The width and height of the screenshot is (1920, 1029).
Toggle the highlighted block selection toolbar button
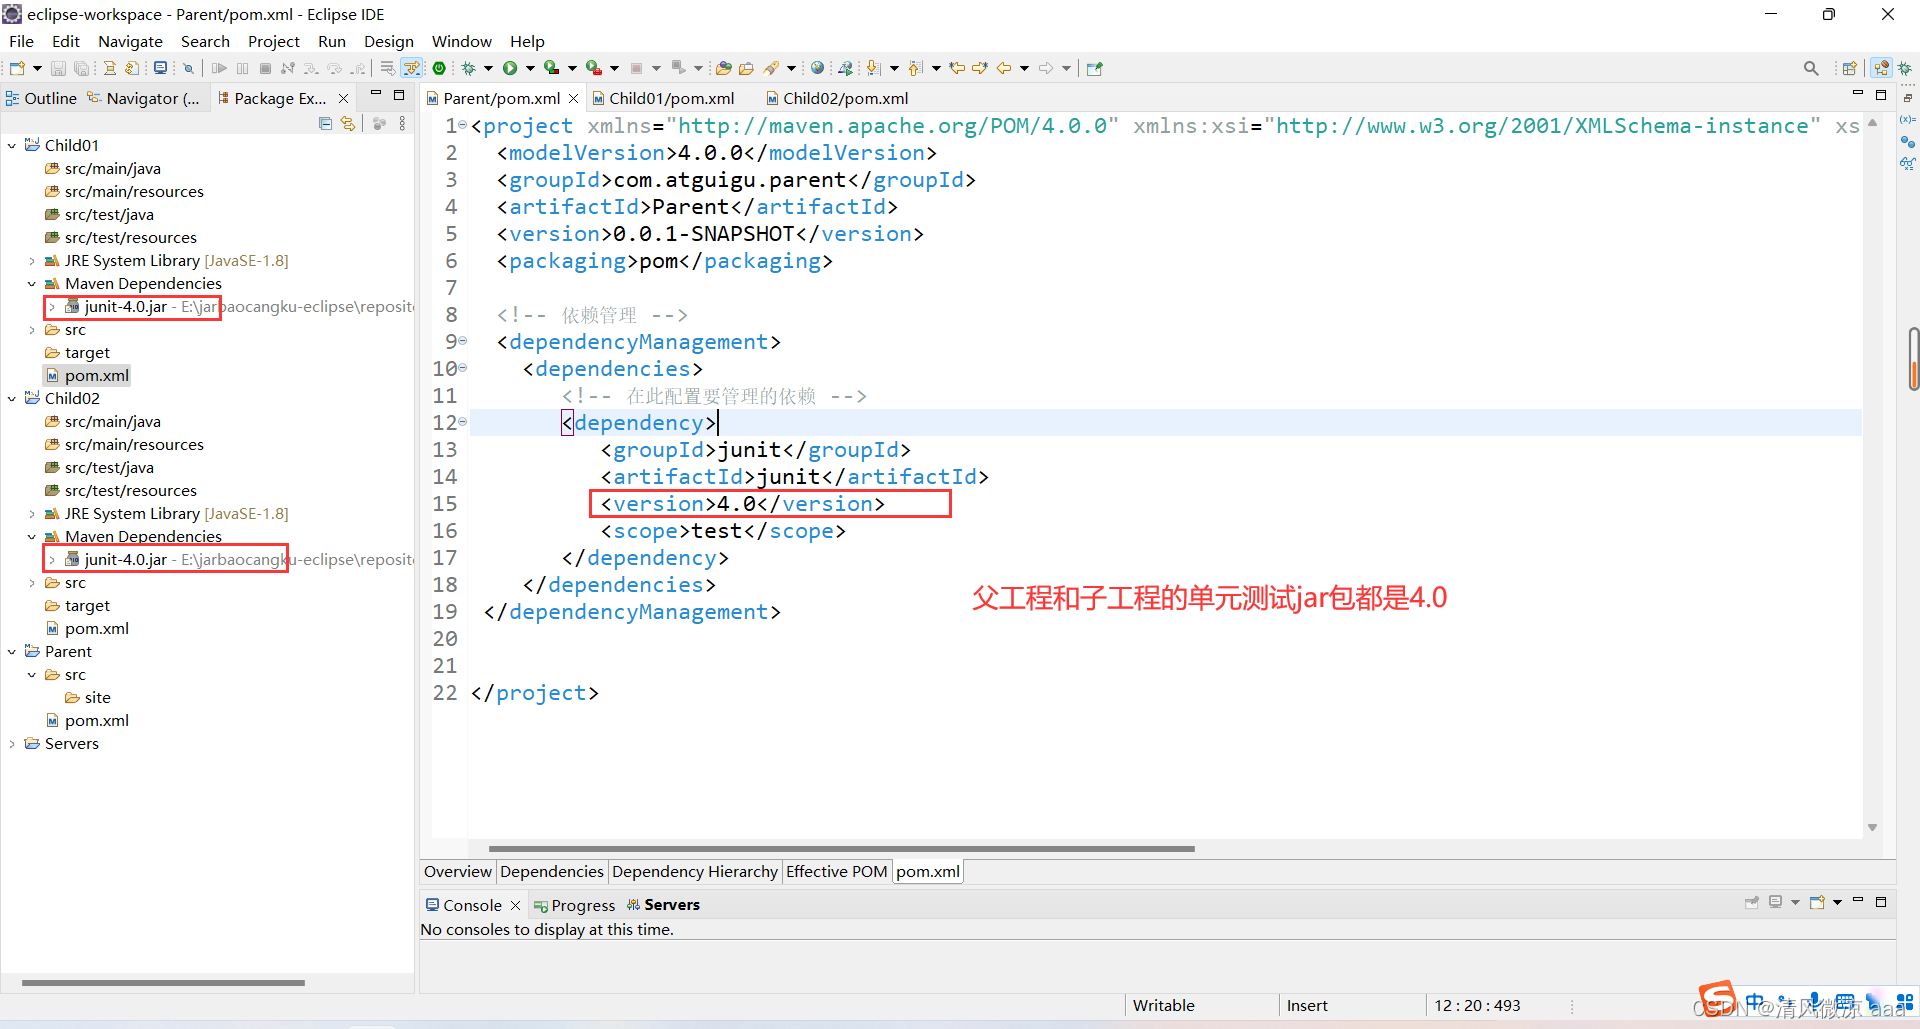[x=412, y=68]
